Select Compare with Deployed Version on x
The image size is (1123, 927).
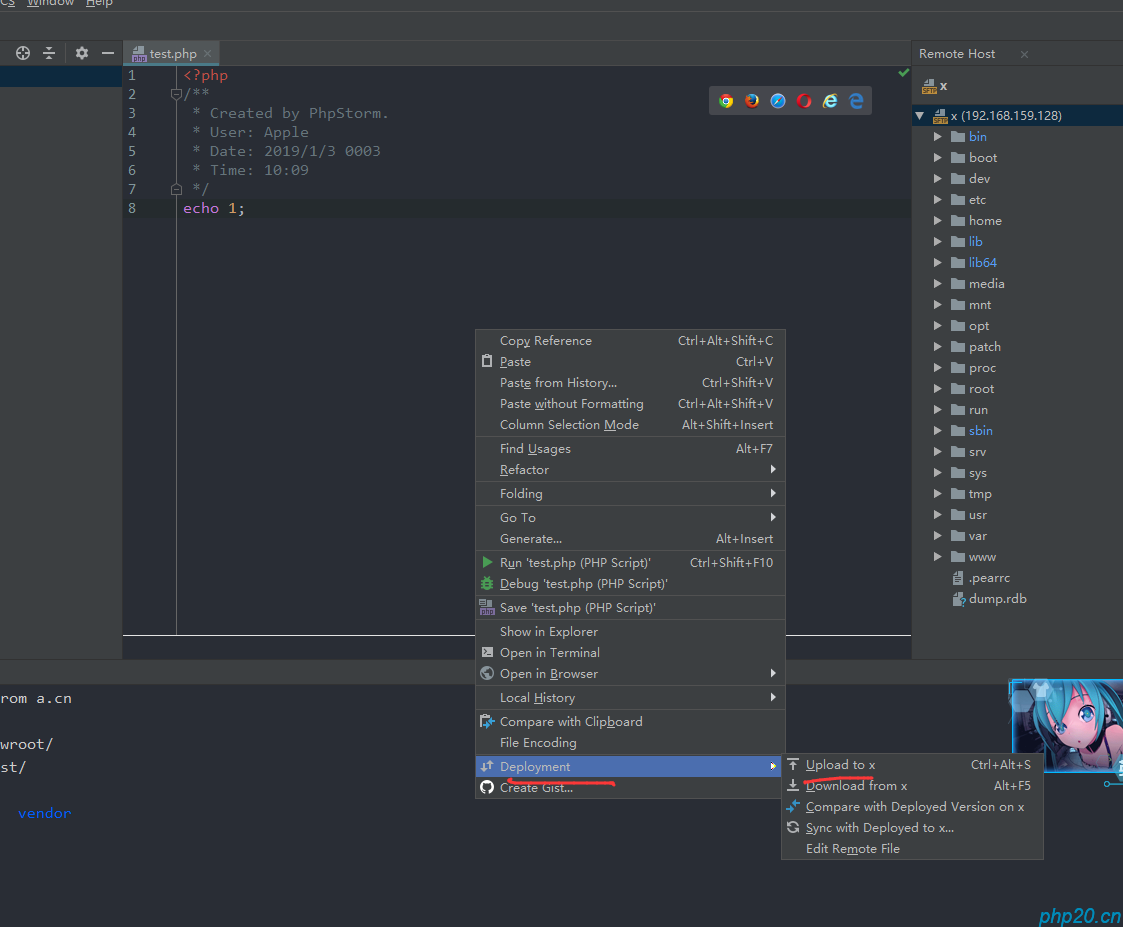(914, 807)
